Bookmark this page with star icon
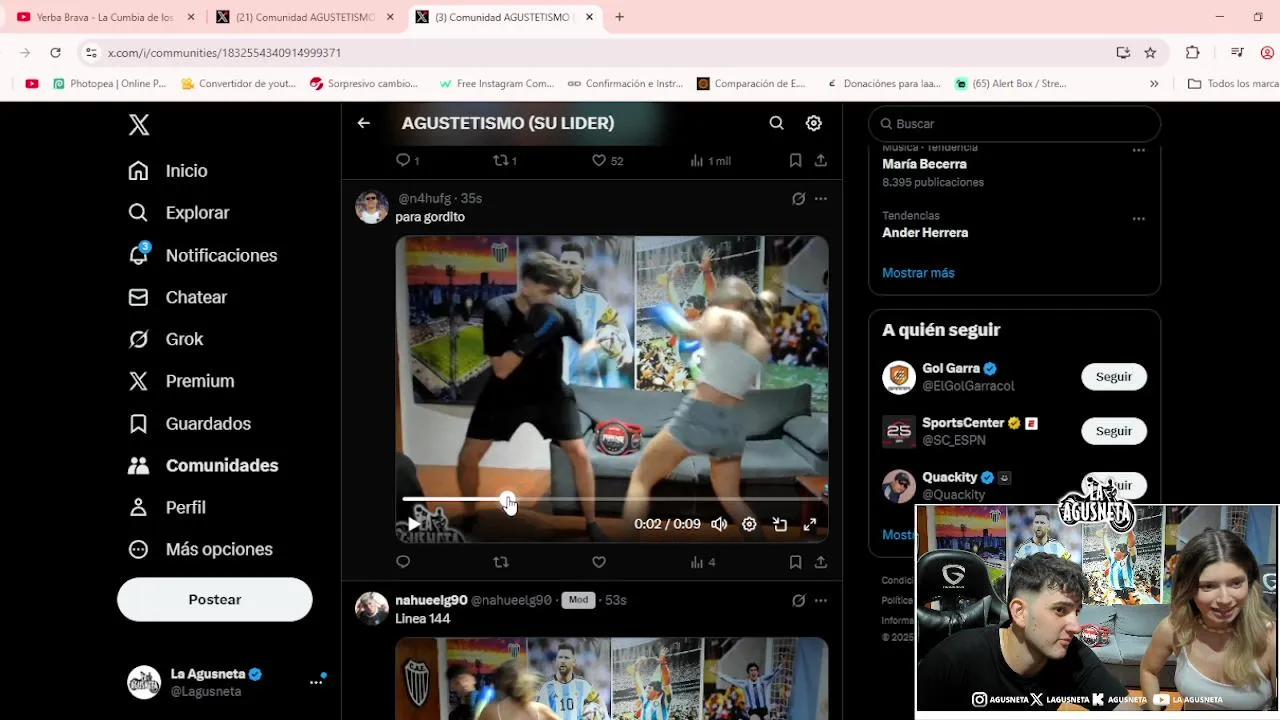The image size is (1280, 720). 1150,52
